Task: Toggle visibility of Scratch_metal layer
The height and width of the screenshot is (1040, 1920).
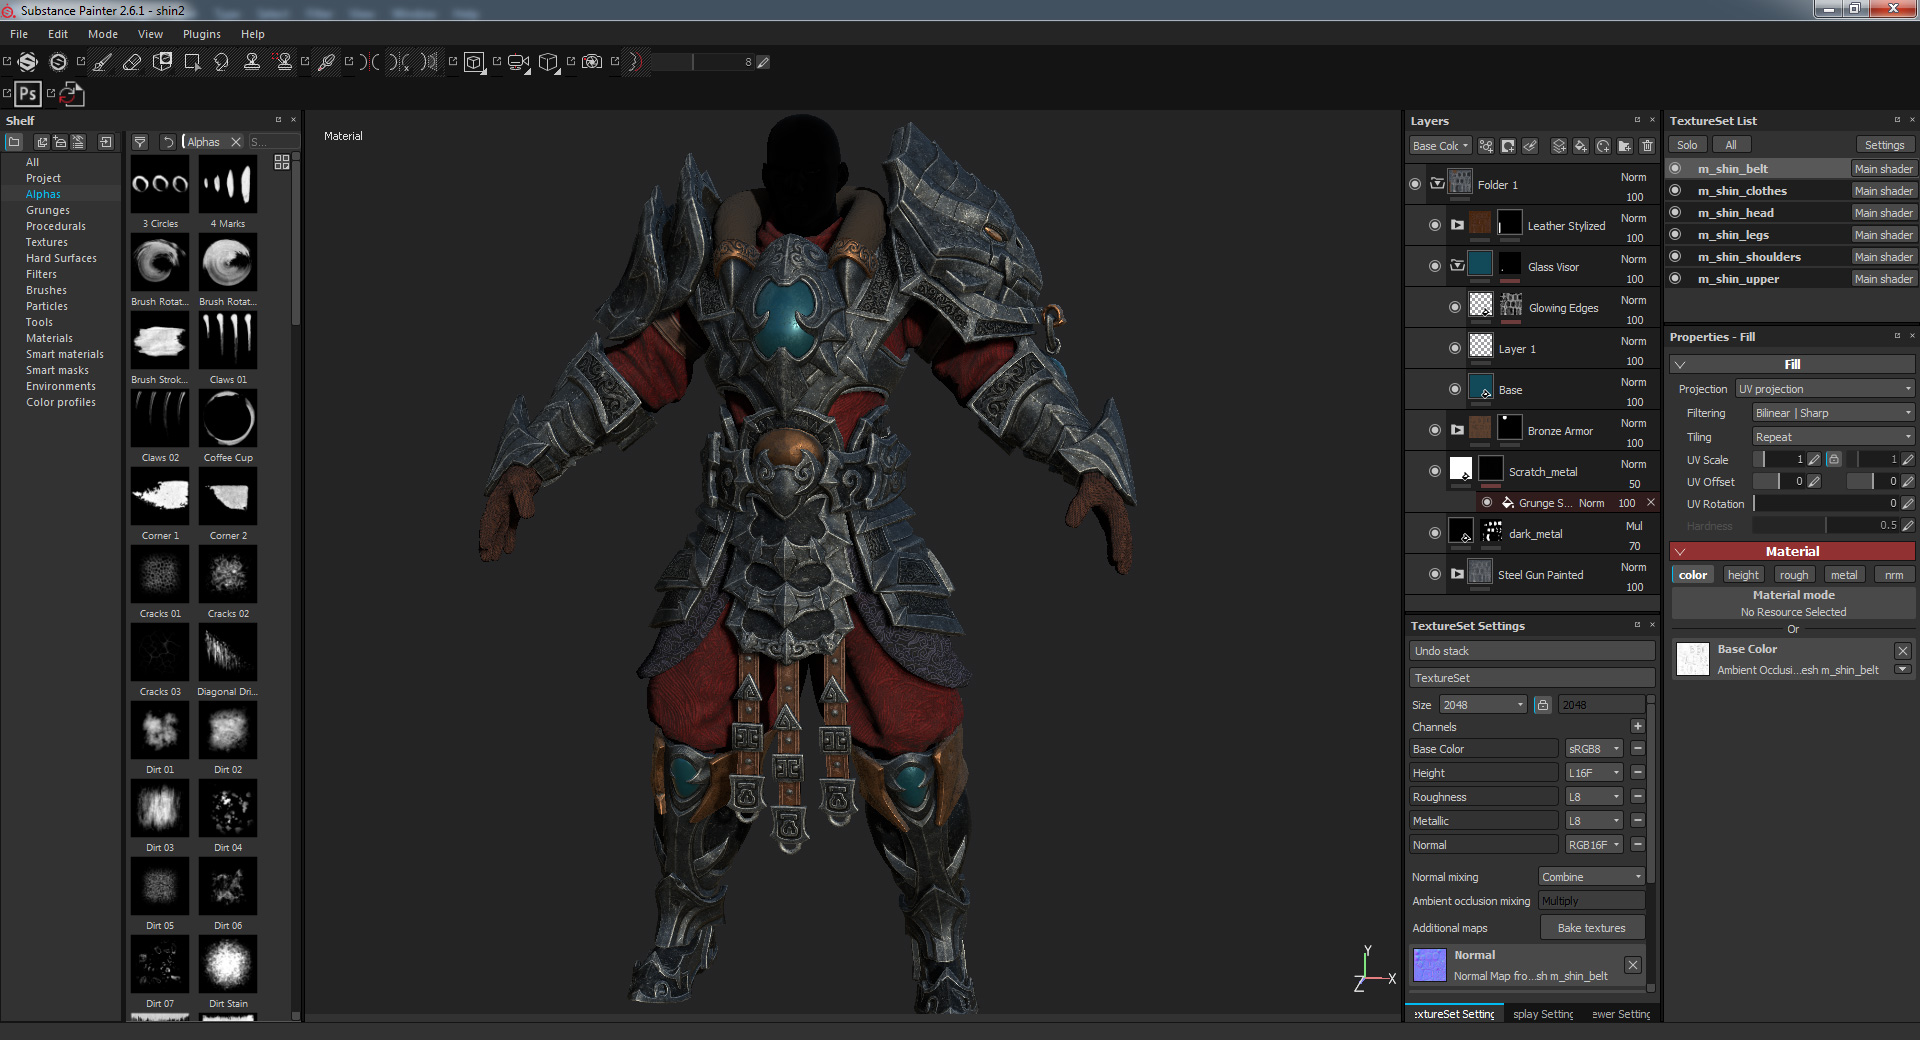Action: tap(1435, 471)
